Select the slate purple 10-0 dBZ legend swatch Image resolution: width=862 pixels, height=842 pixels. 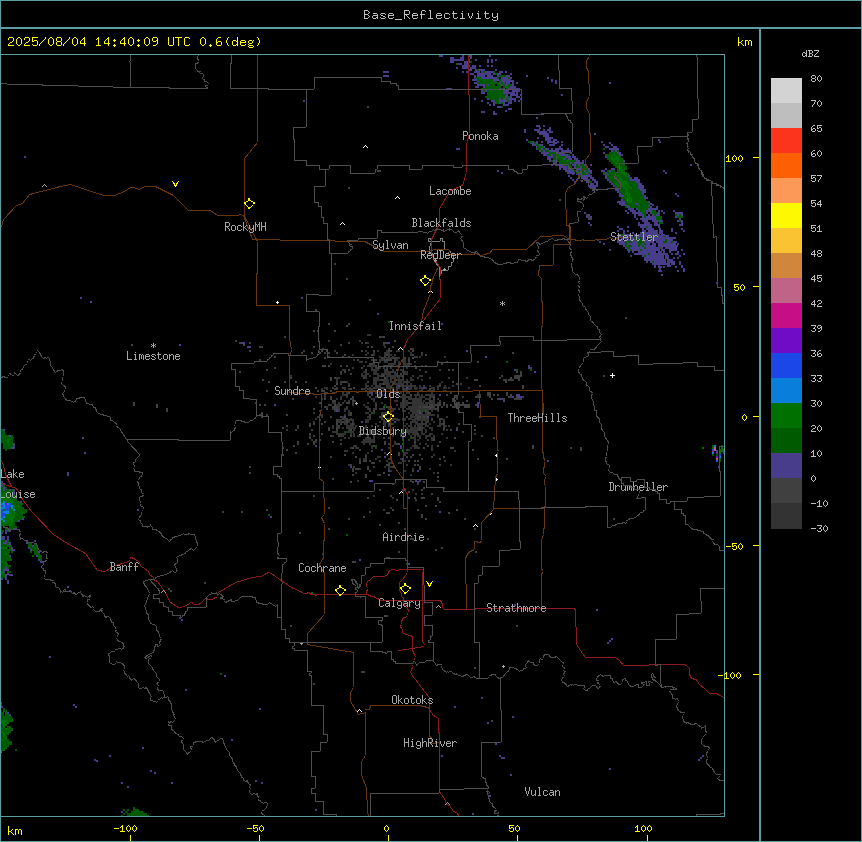[x=786, y=466]
